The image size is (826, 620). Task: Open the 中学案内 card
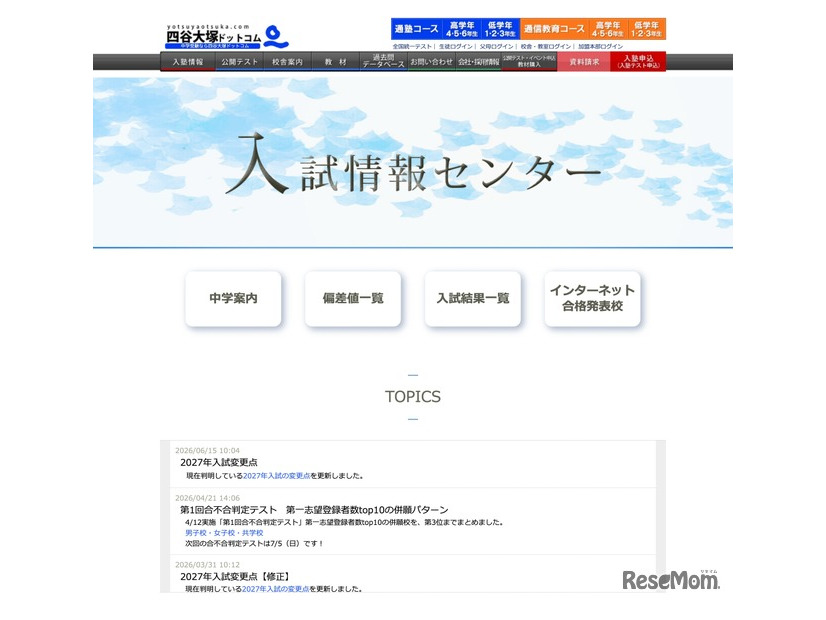point(233,299)
